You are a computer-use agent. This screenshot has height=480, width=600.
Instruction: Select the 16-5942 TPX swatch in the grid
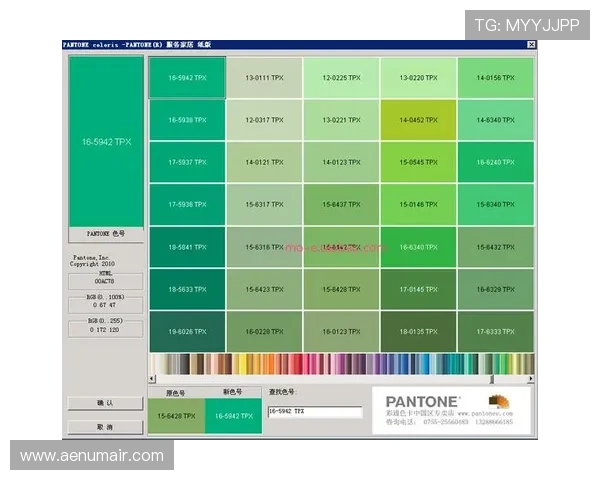[187, 78]
